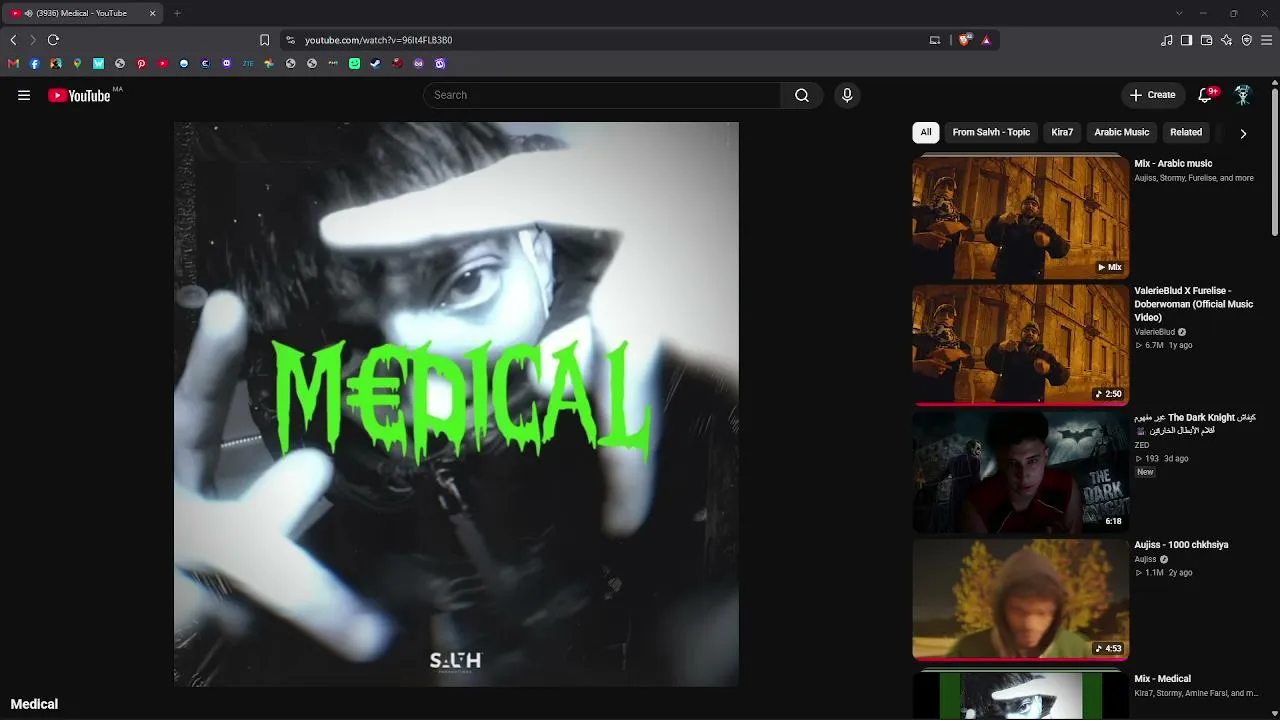Open the Brave VPN shield icon
Viewport: 1280px width, 720px height.
pyautogui.click(x=1247, y=40)
